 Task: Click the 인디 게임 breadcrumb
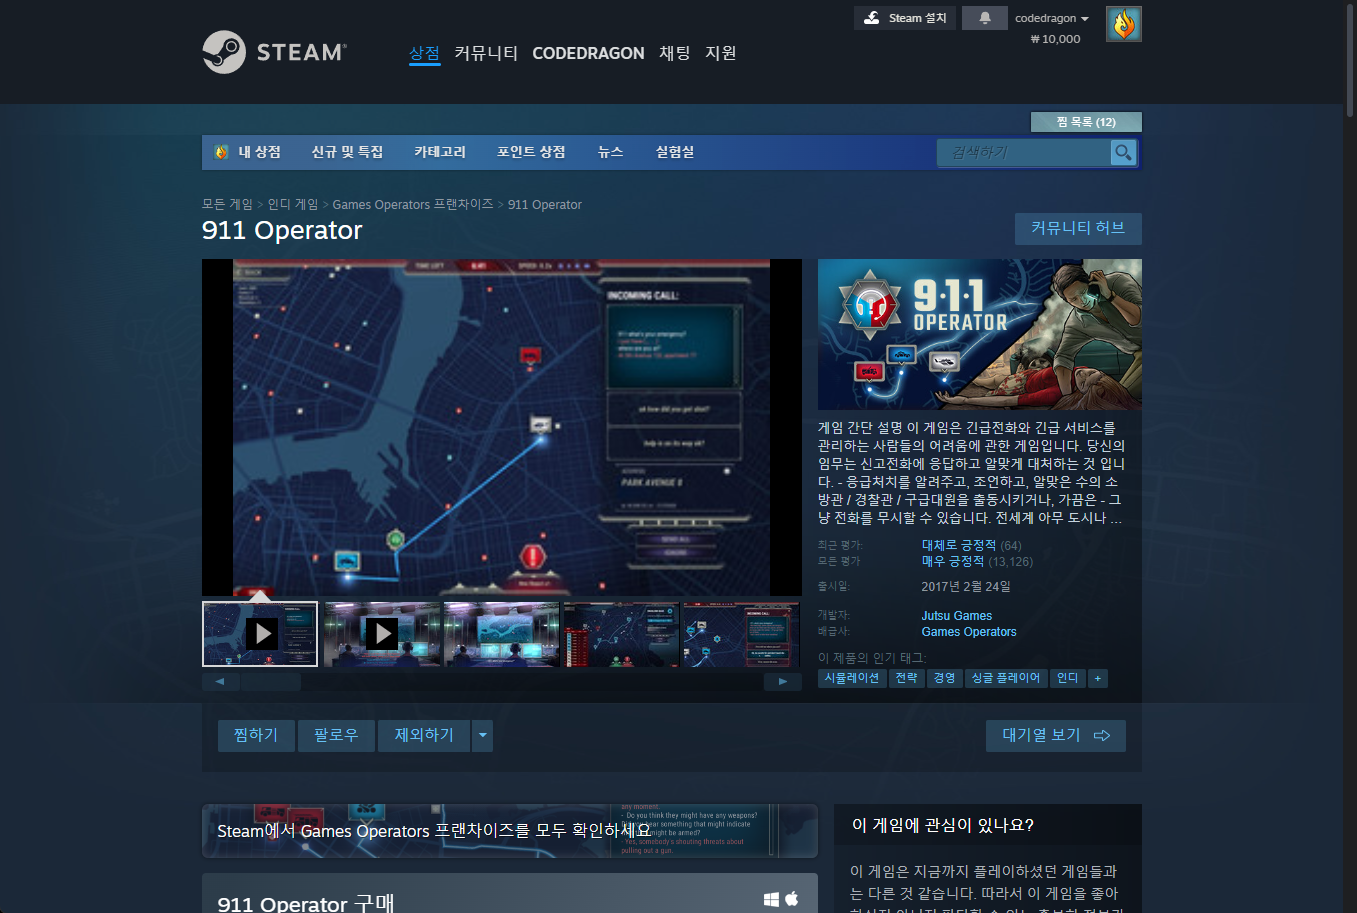(293, 204)
